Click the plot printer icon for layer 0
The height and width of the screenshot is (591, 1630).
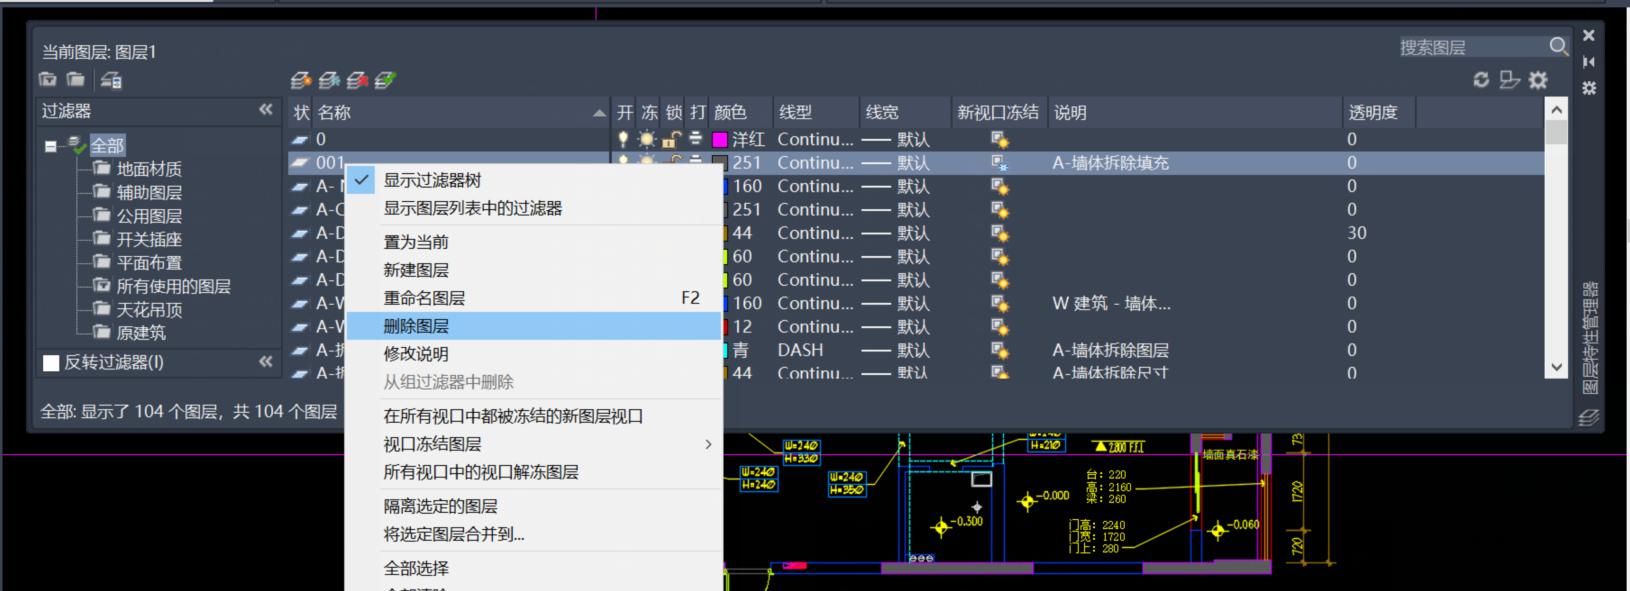point(696,139)
